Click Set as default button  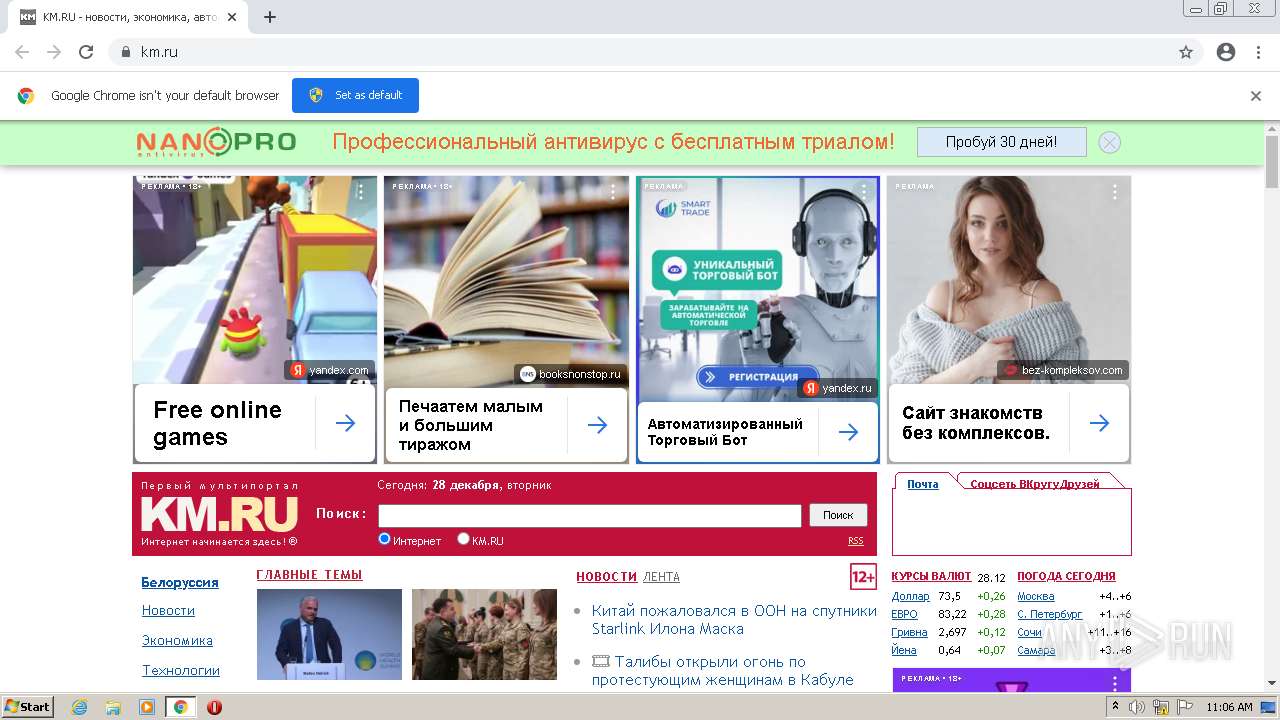click(x=355, y=96)
